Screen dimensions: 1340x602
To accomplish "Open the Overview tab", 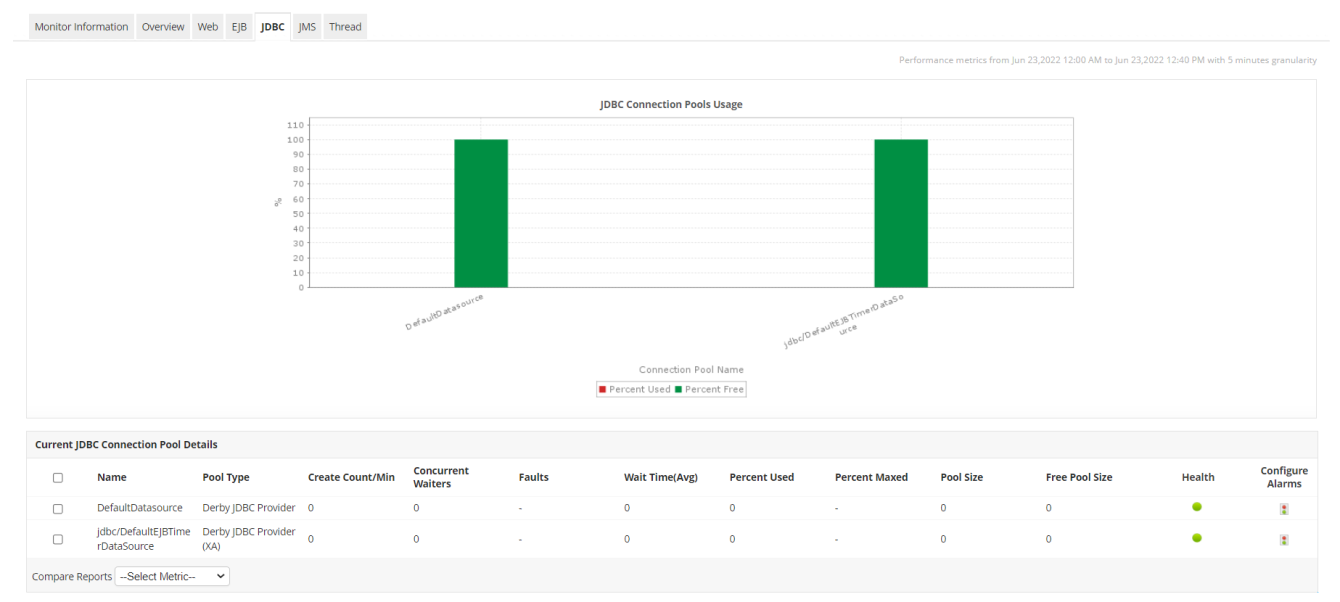I will point(162,26).
